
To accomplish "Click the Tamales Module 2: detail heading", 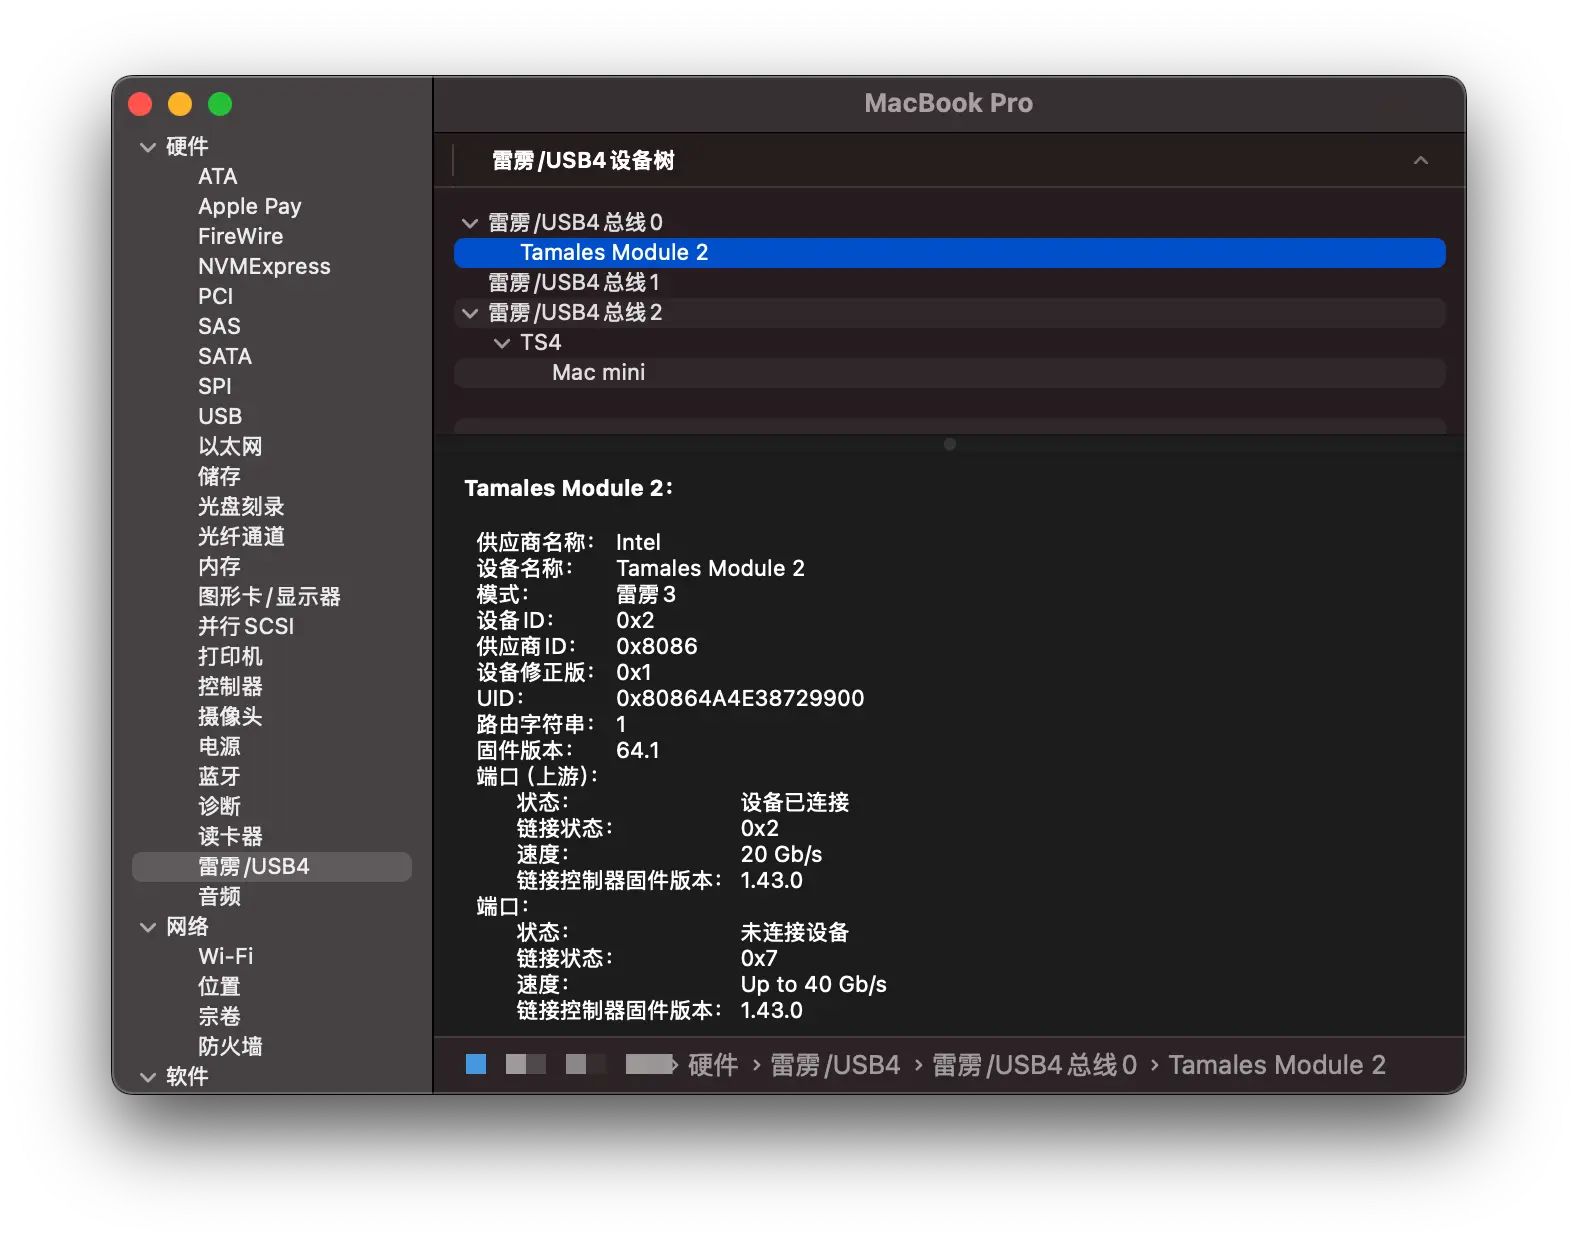I will pyautogui.click(x=568, y=488).
